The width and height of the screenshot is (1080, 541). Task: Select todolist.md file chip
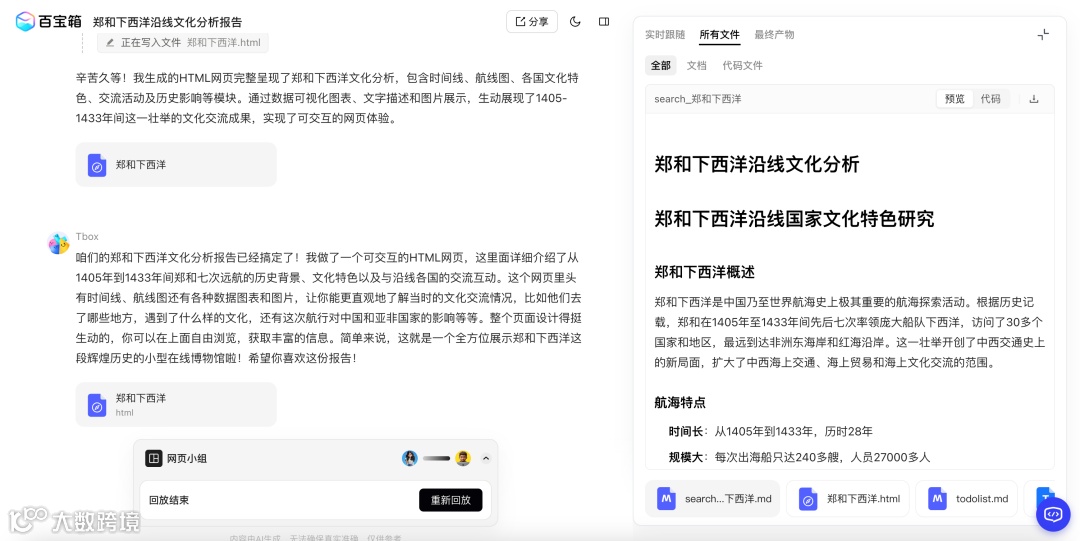point(966,498)
